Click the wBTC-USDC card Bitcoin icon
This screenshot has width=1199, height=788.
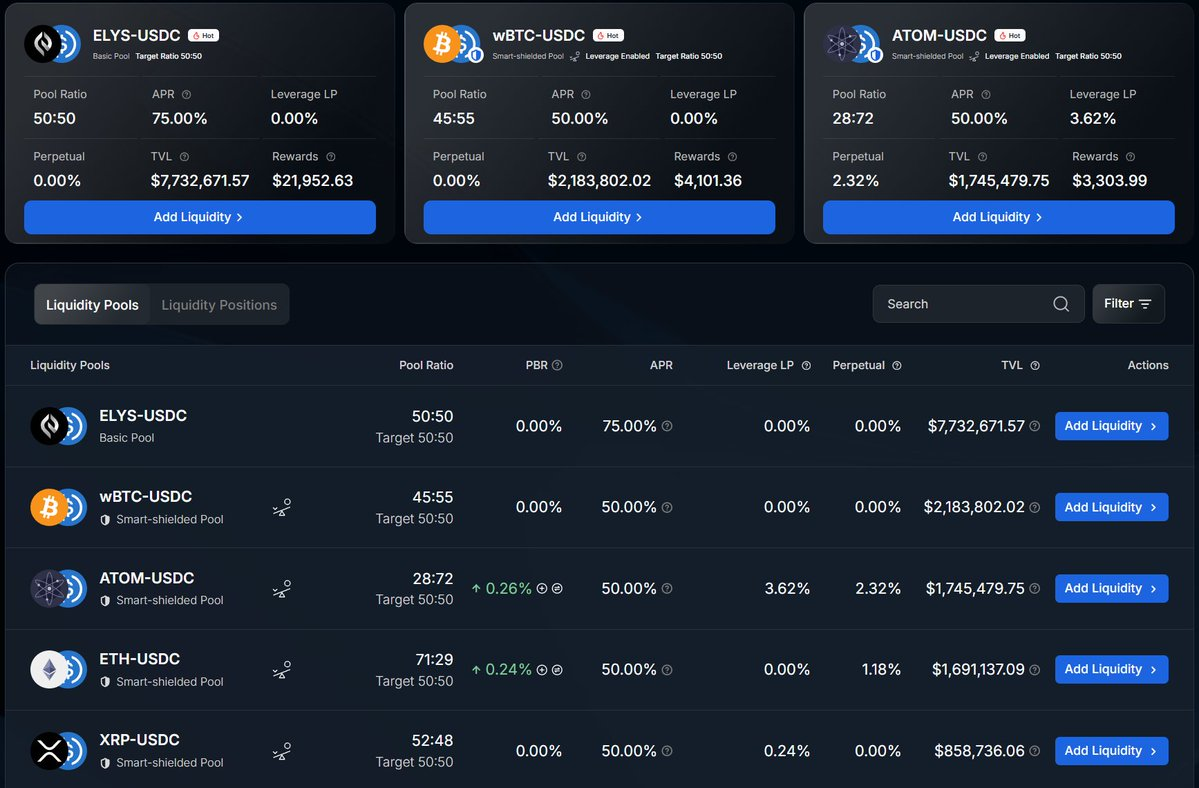[x=442, y=44]
